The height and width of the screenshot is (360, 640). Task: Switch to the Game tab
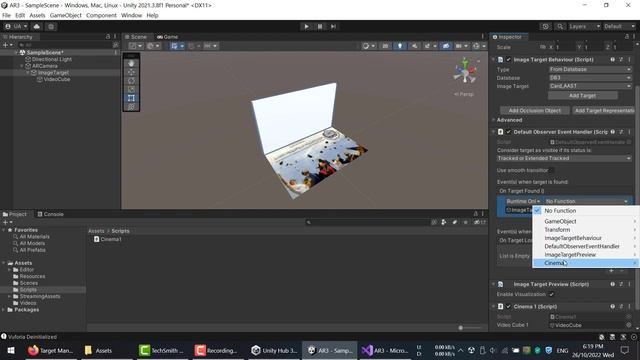click(168, 37)
